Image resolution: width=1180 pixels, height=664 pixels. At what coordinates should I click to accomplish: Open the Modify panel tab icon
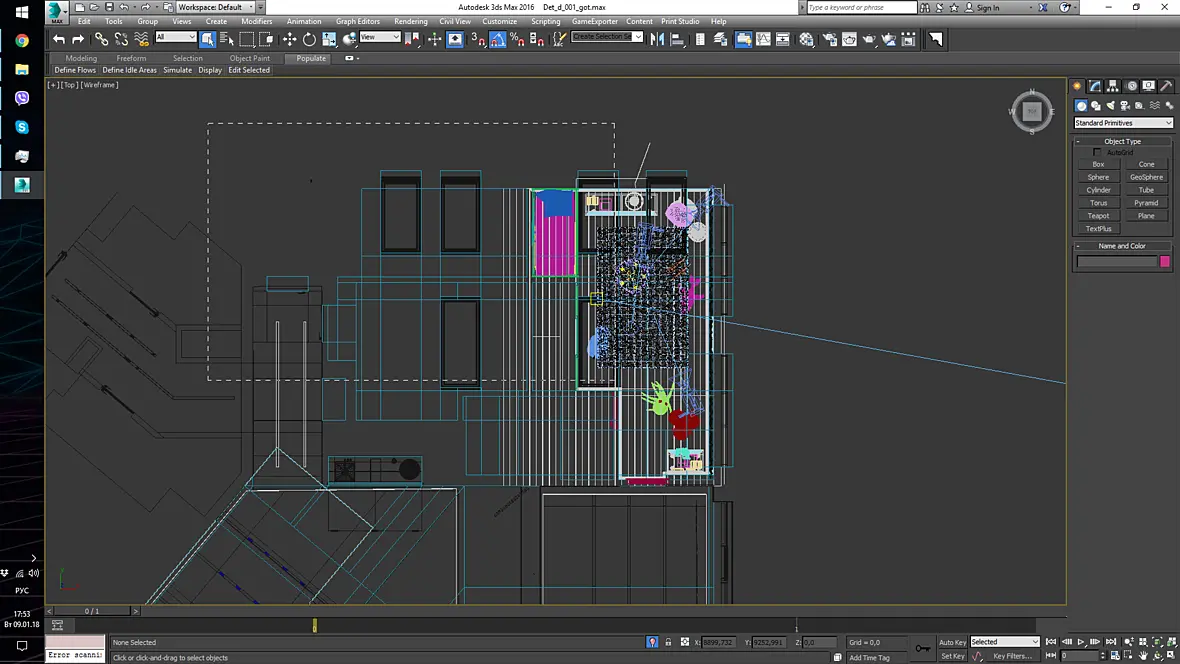(x=1095, y=86)
